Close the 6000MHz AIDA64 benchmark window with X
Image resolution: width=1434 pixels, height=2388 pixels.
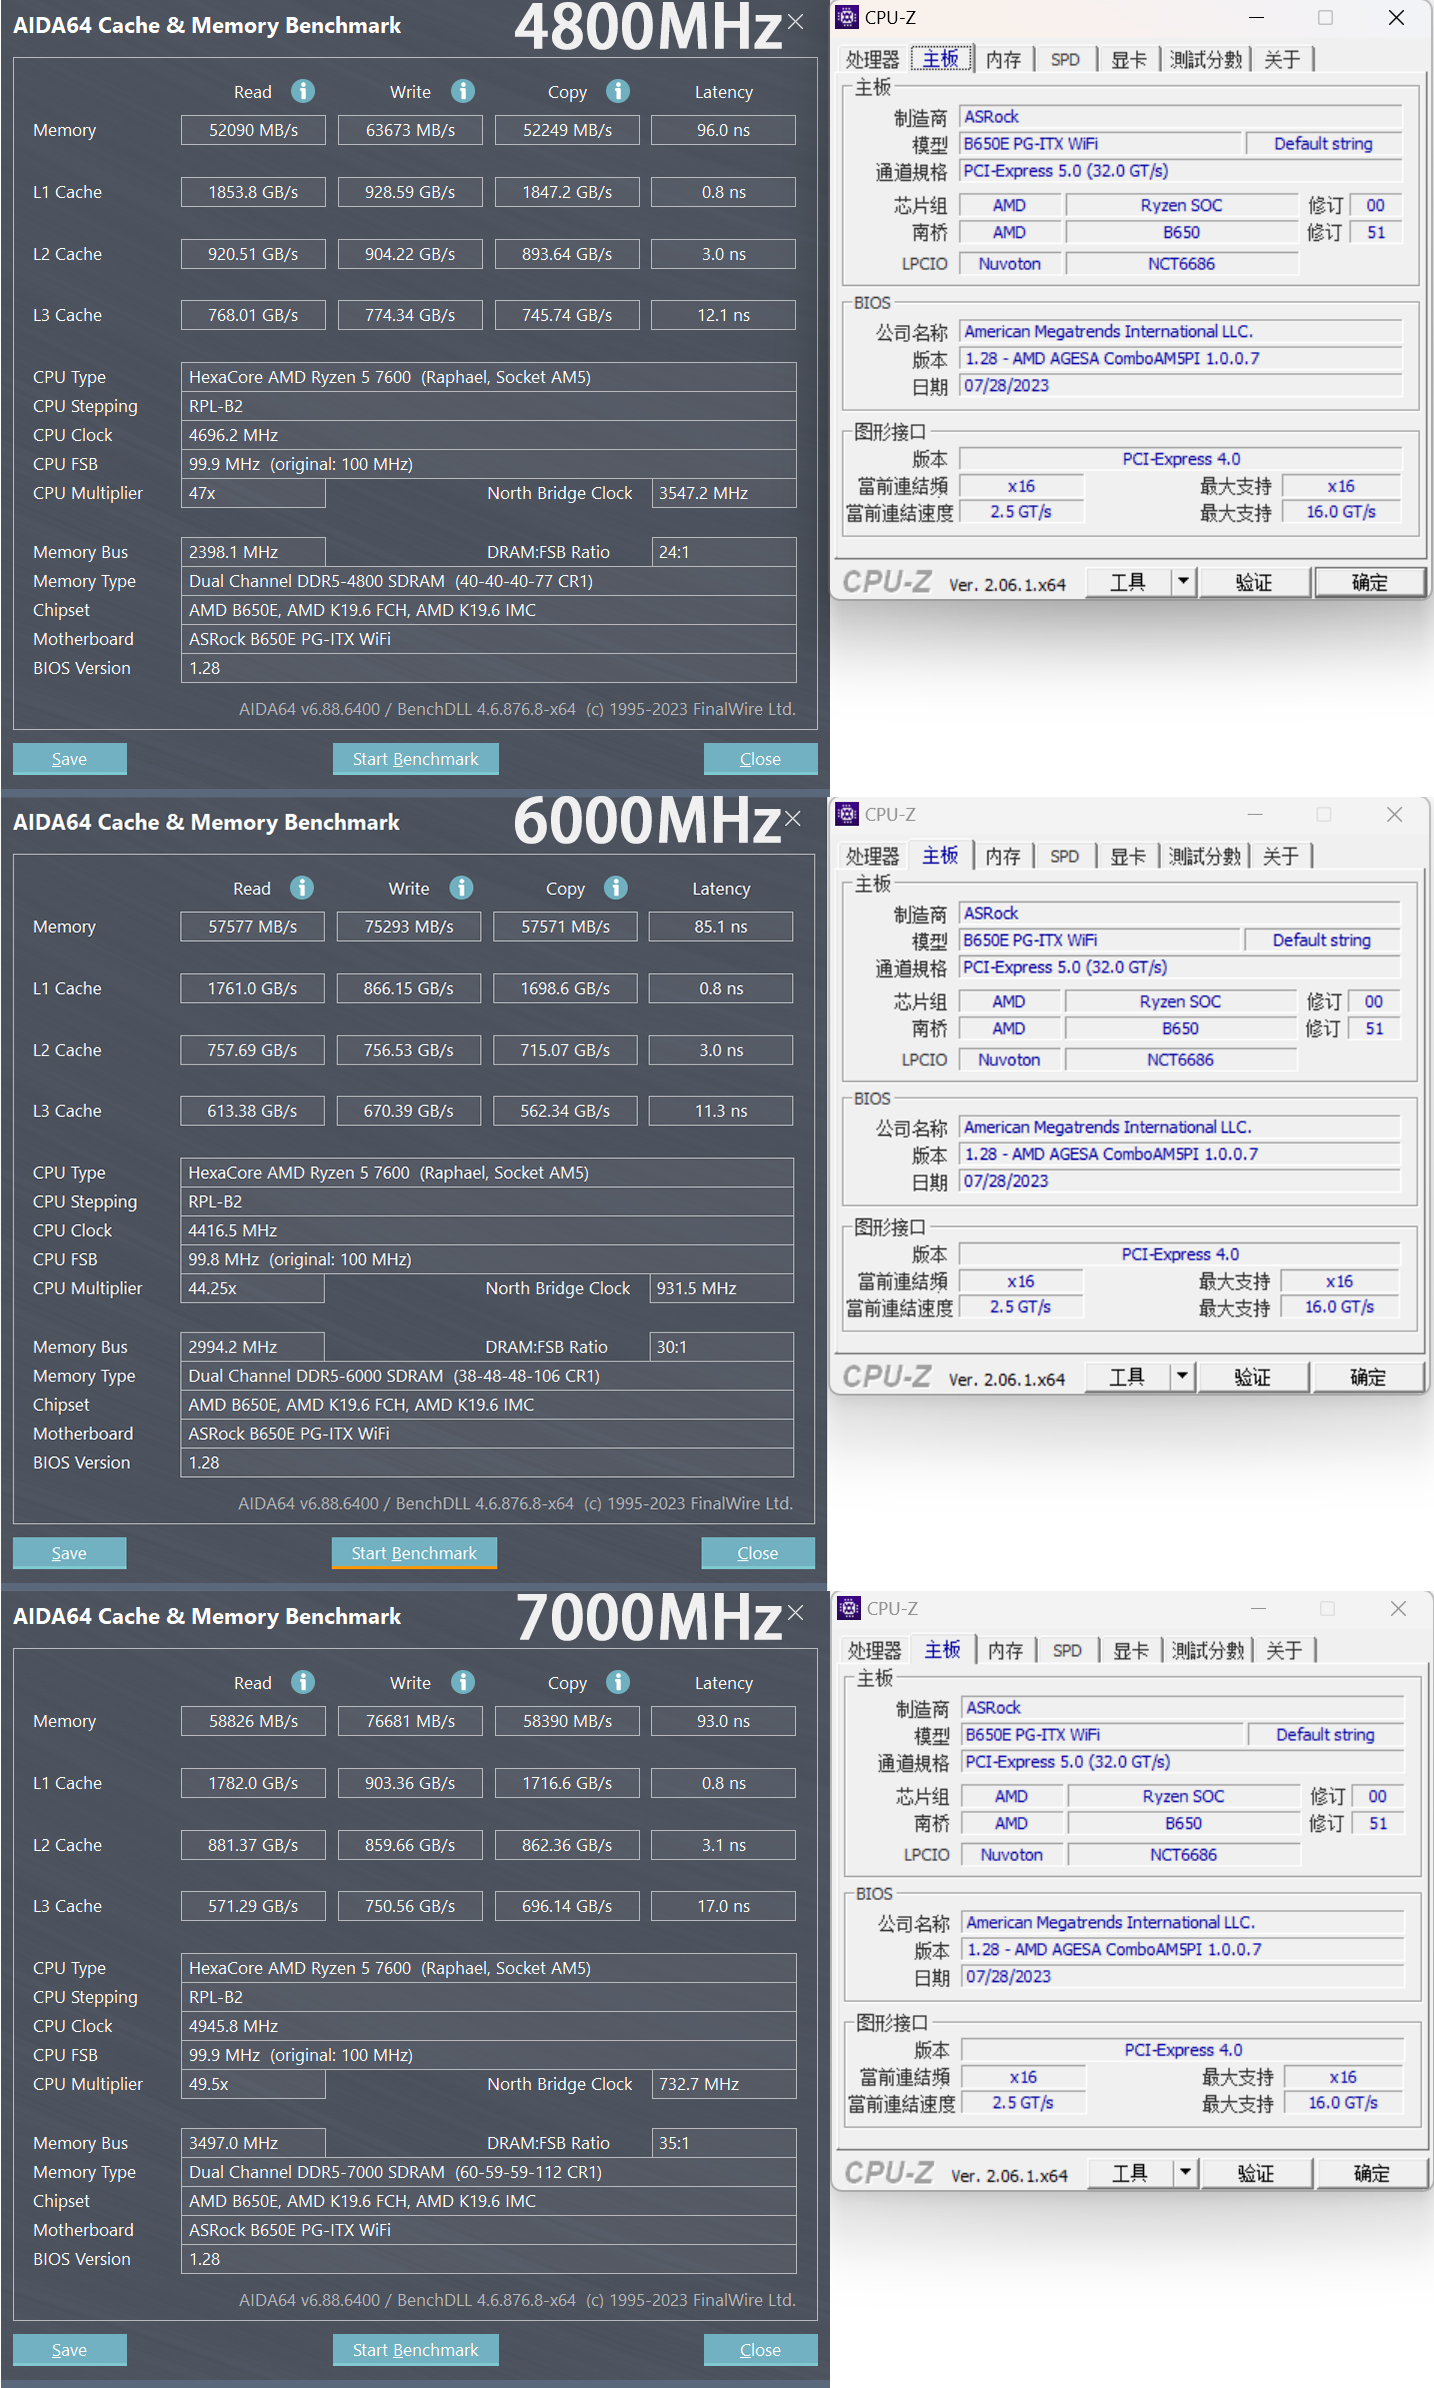(793, 818)
